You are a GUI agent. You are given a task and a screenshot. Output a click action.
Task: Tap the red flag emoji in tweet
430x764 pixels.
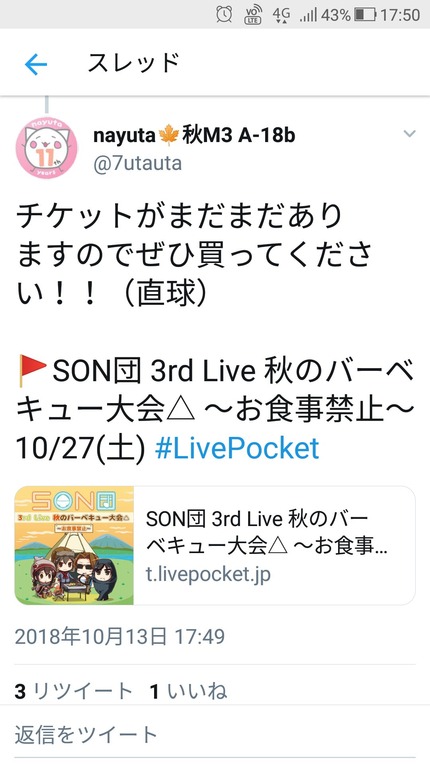(x=31, y=371)
